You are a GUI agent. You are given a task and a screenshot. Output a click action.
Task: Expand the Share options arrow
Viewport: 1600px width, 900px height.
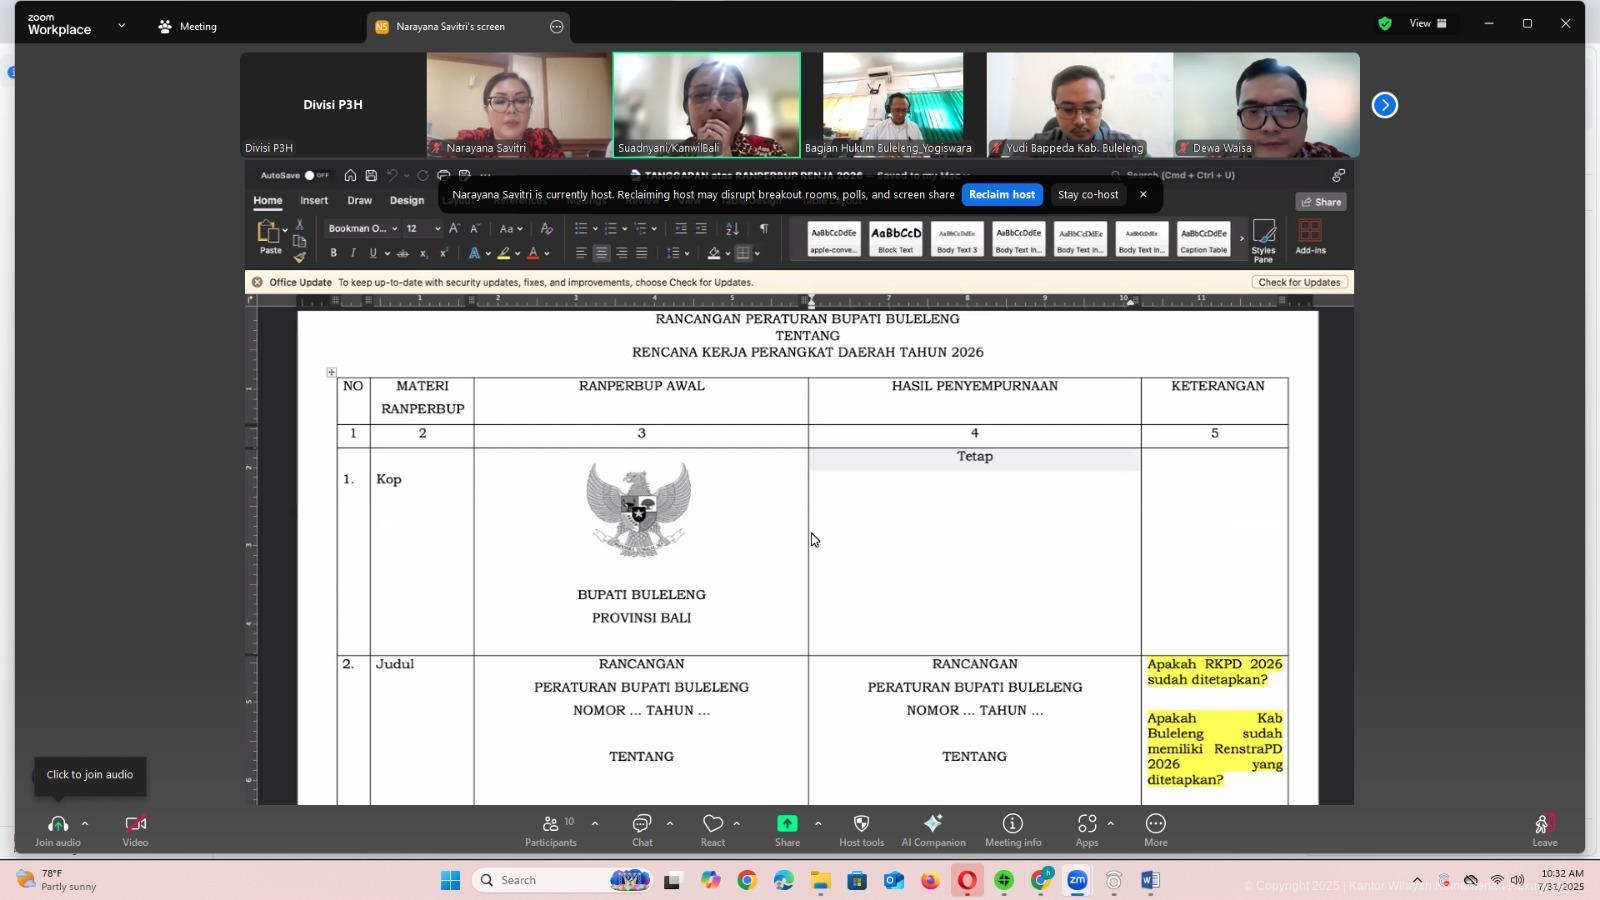point(818,824)
